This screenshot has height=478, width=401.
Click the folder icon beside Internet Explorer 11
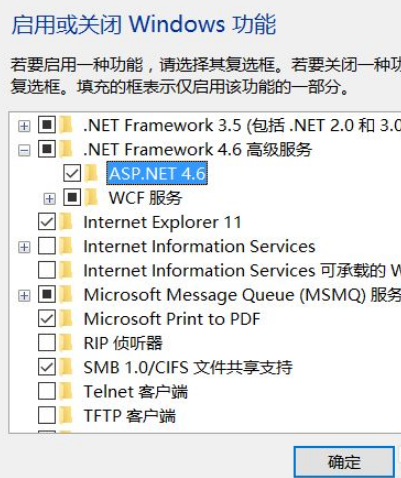tap(67, 222)
